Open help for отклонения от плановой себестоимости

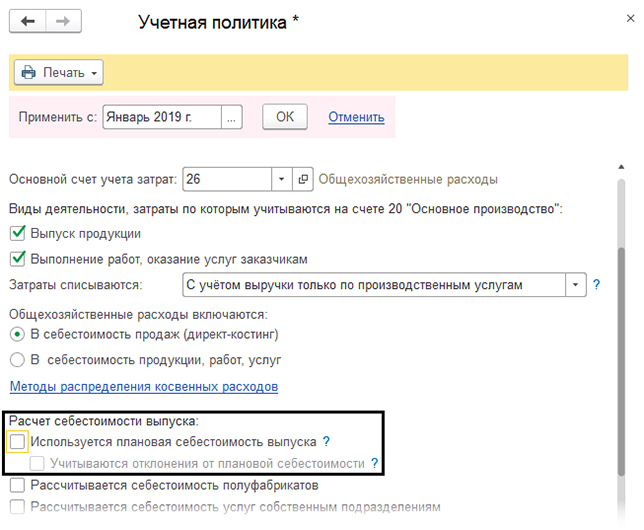tap(375, 463)
